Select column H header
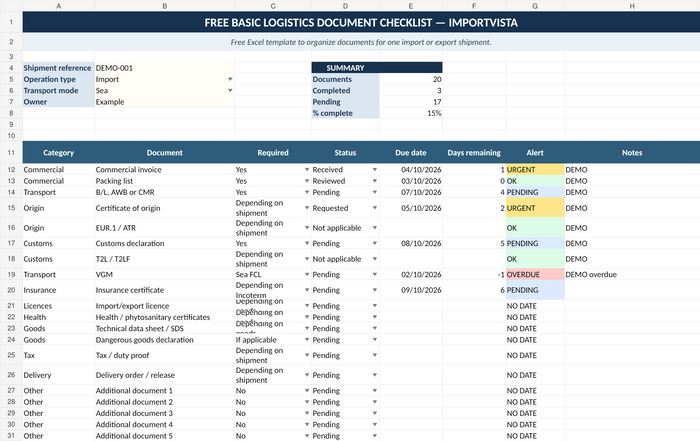700x441 pixels. tap(632, 6)
